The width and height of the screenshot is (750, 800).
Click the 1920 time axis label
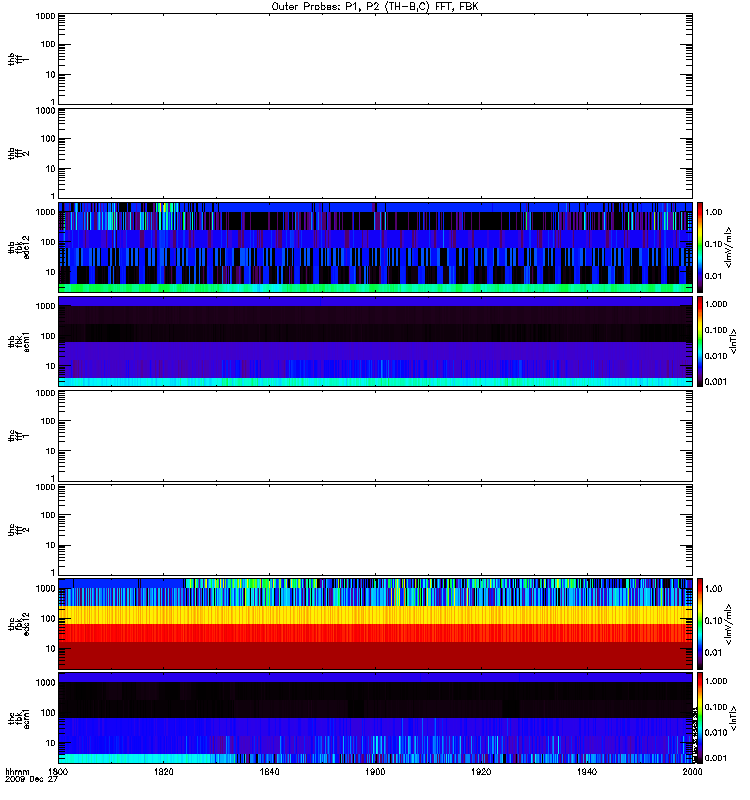point(481,772)
